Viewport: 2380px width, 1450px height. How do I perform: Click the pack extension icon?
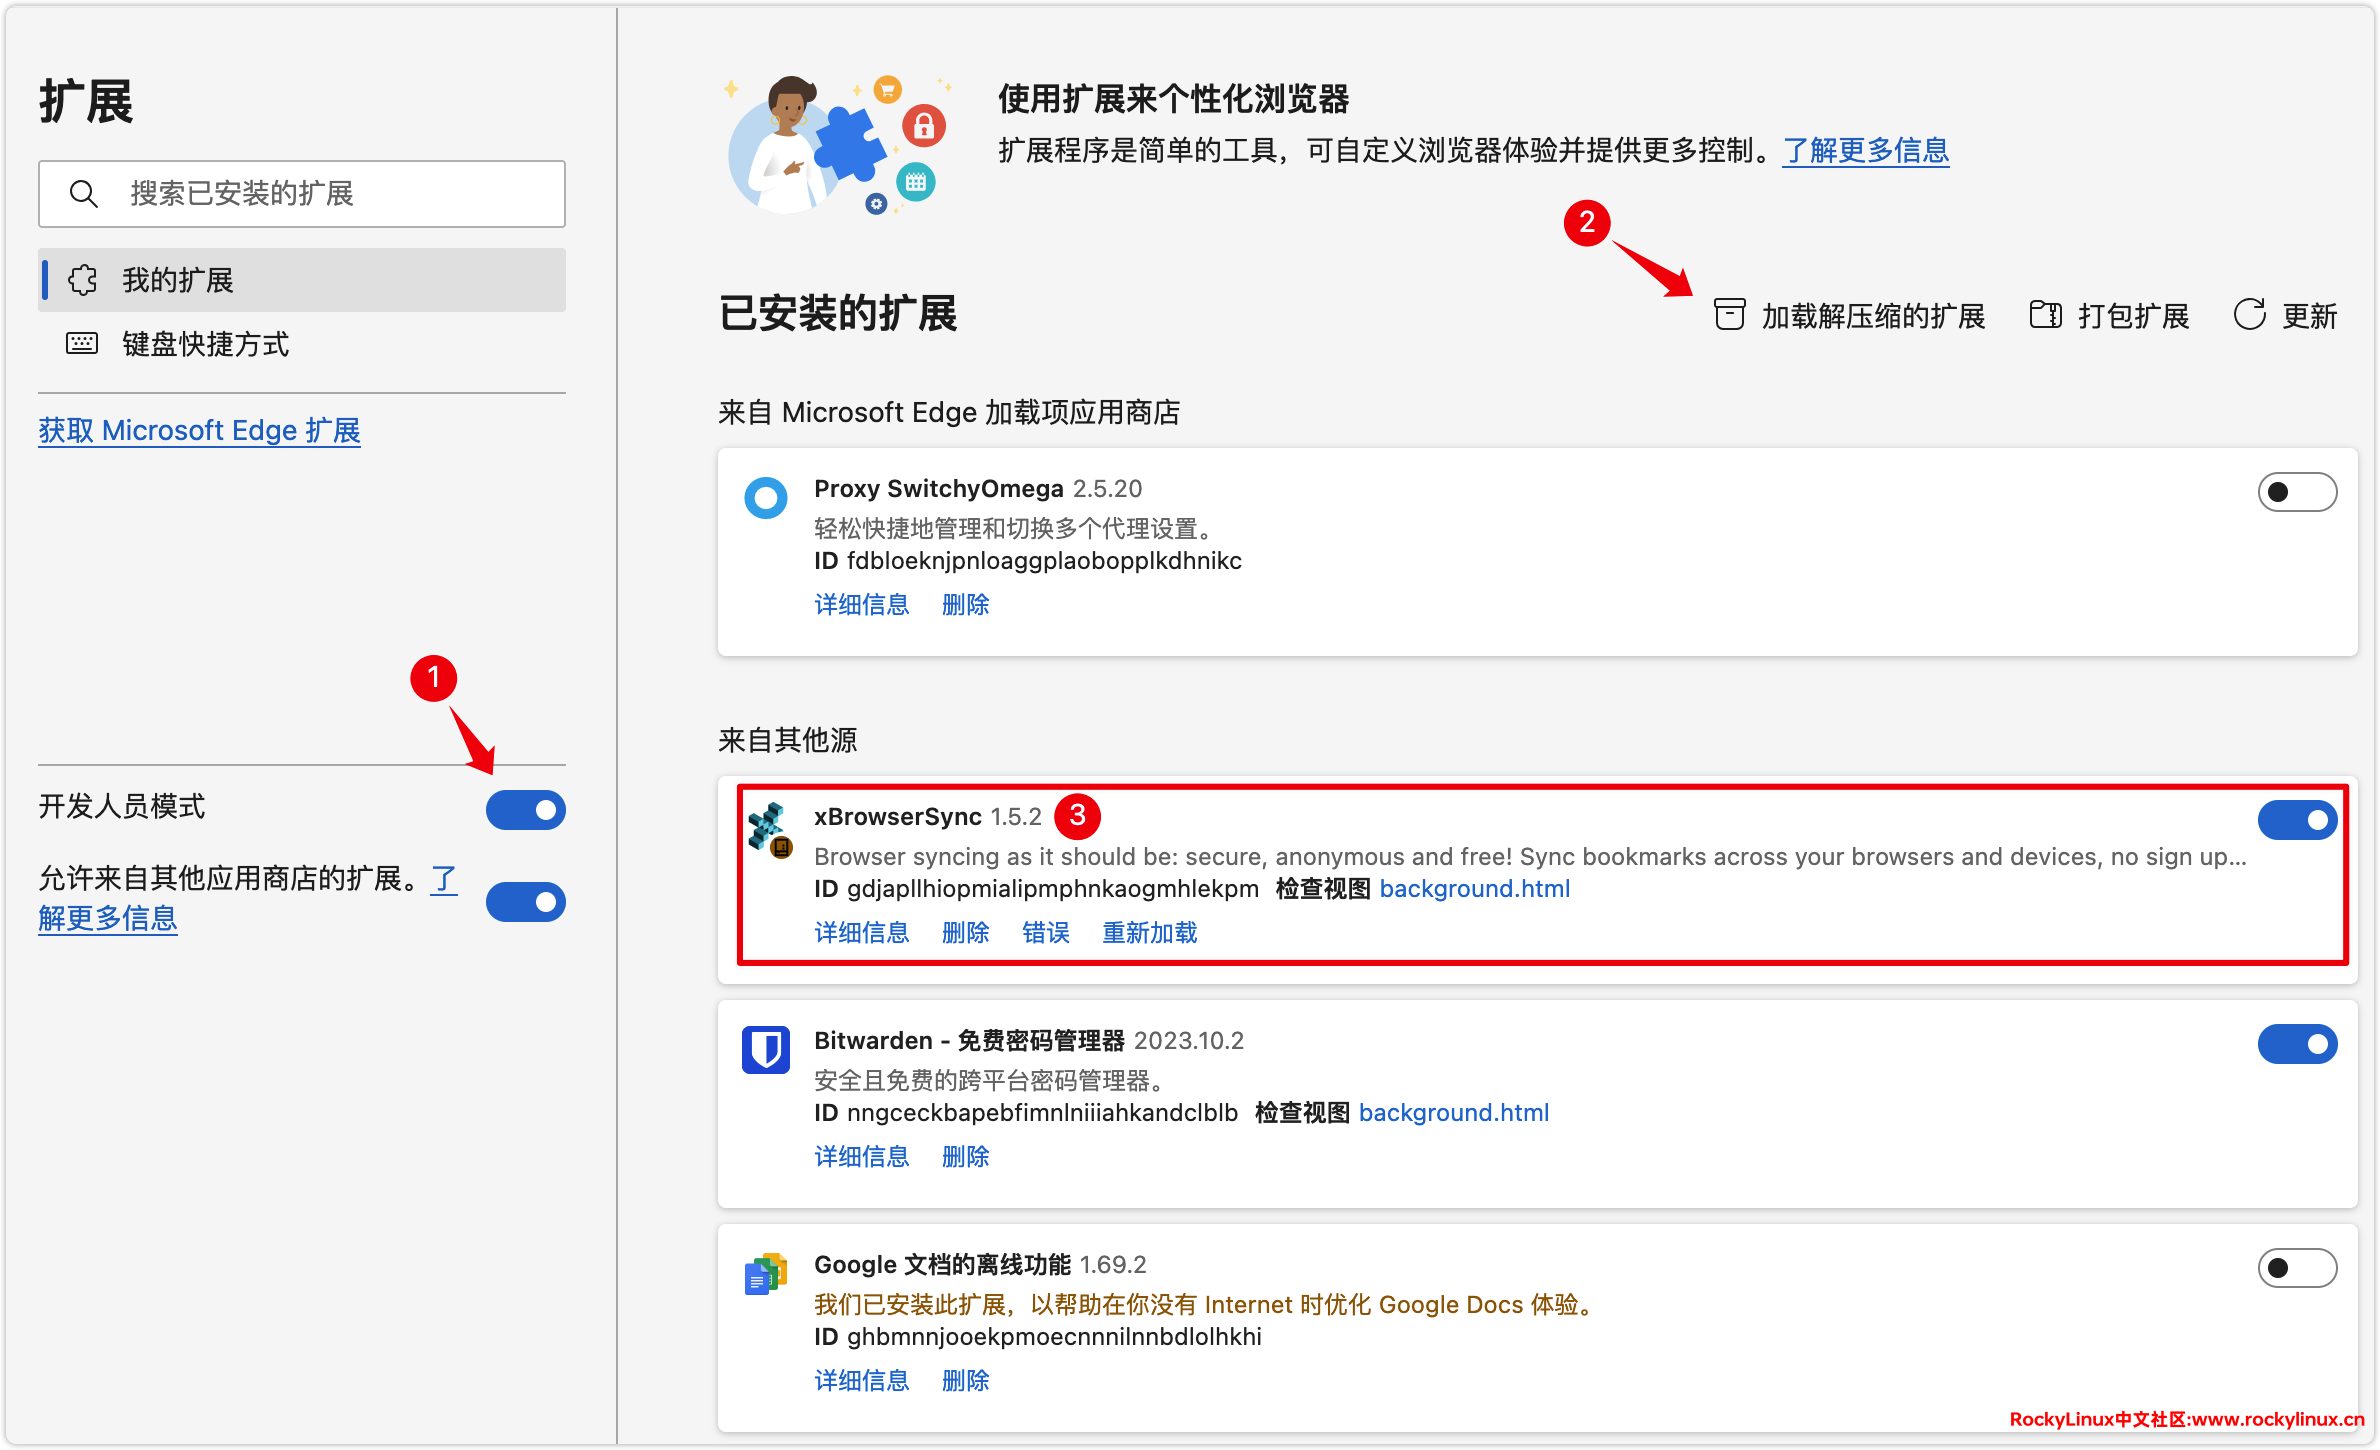tap(2045, 315)
